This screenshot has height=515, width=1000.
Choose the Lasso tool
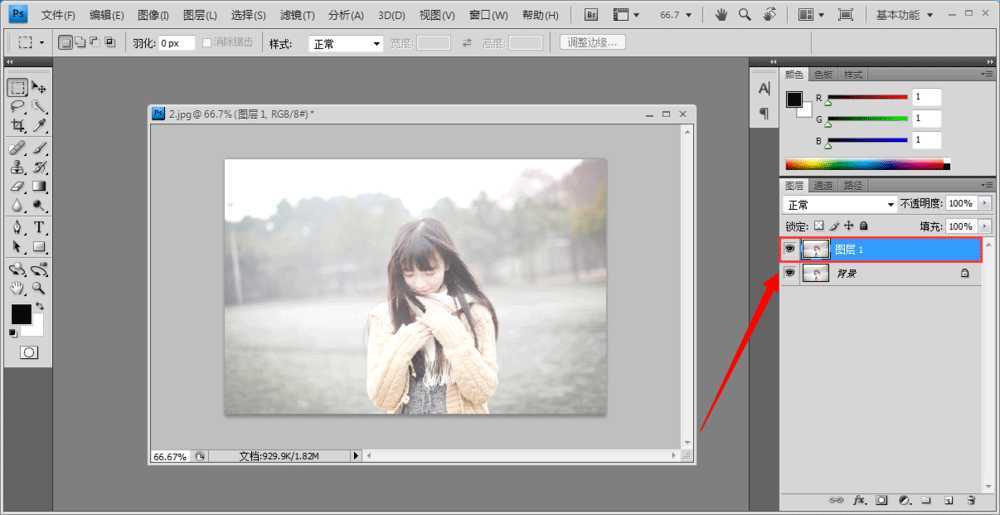[18, 106]
